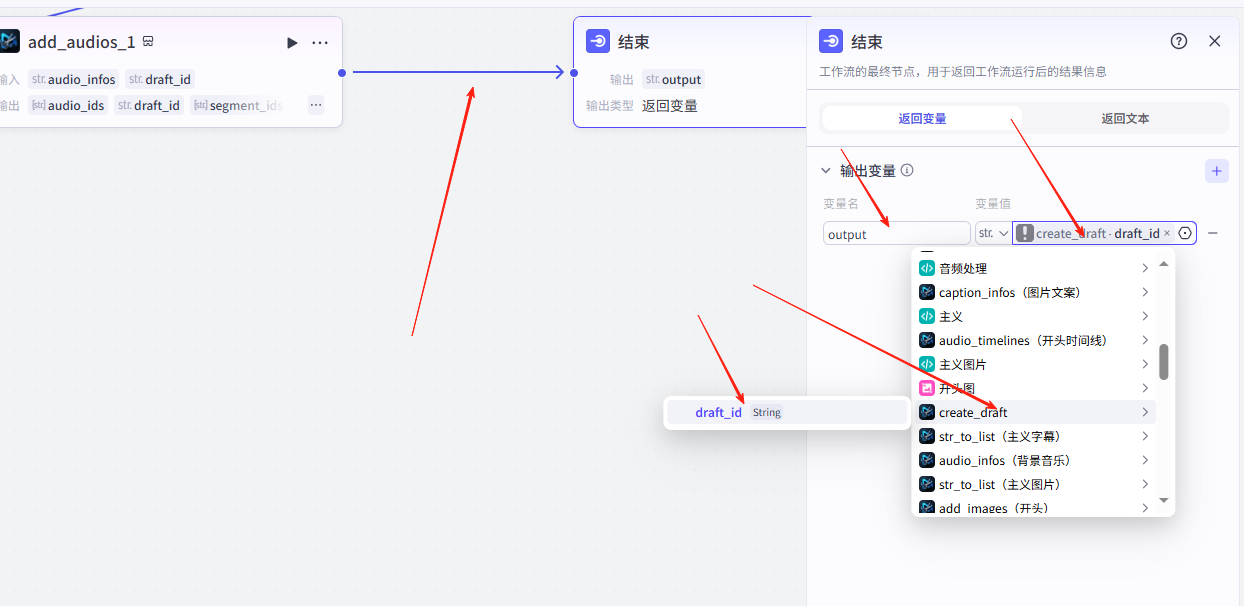
Task: Select the 返回变量 tab
Action: (922, 118)
